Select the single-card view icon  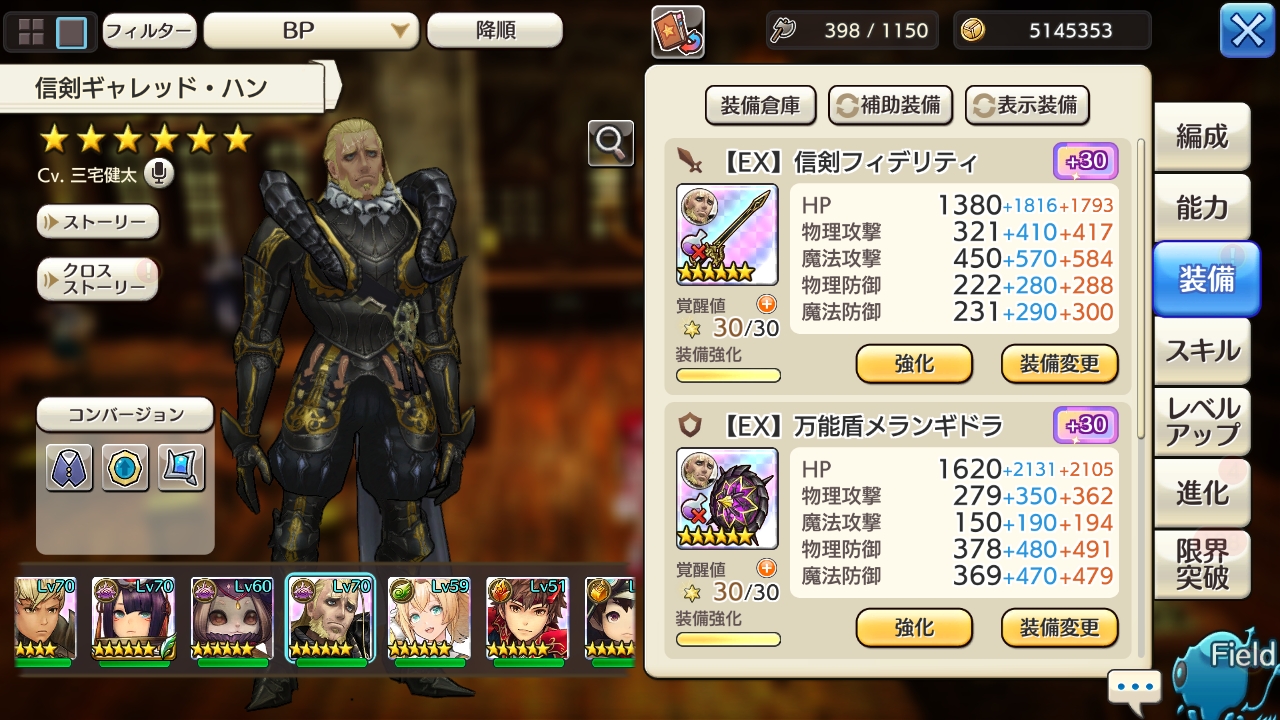pos(70,32)
